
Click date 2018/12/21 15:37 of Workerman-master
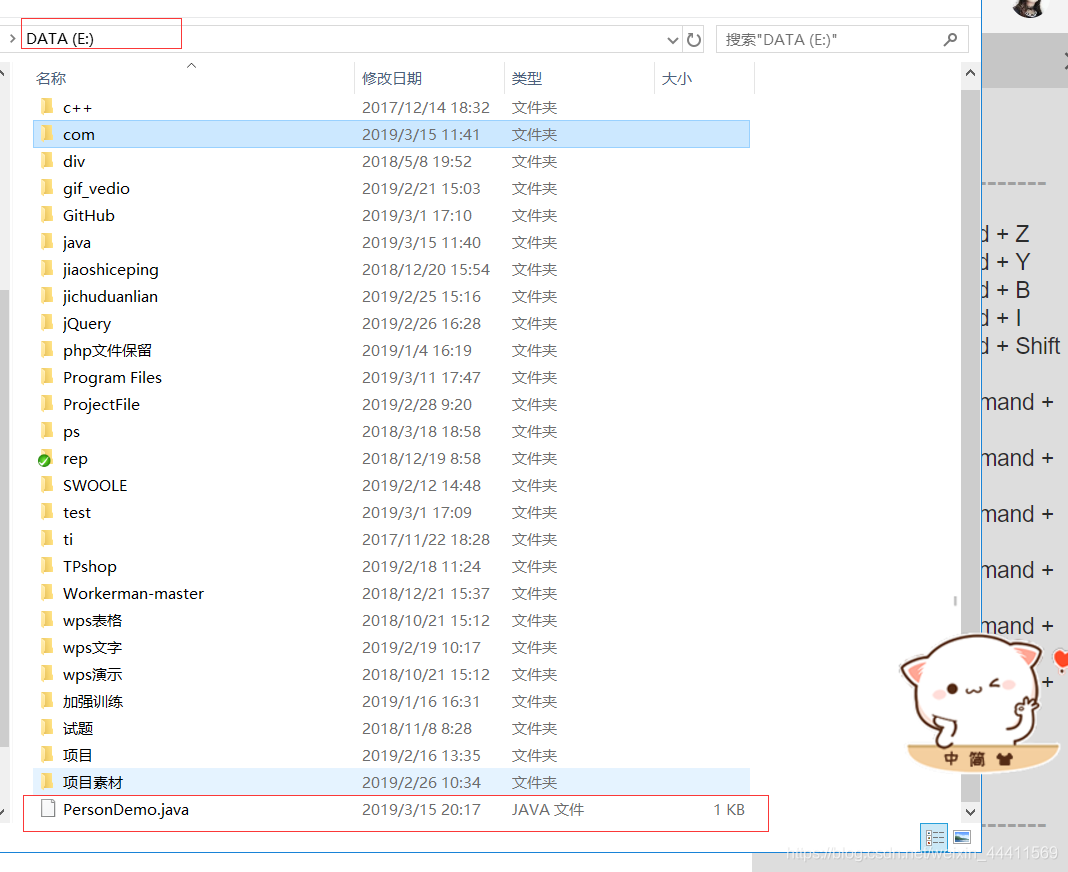[426, 593]
